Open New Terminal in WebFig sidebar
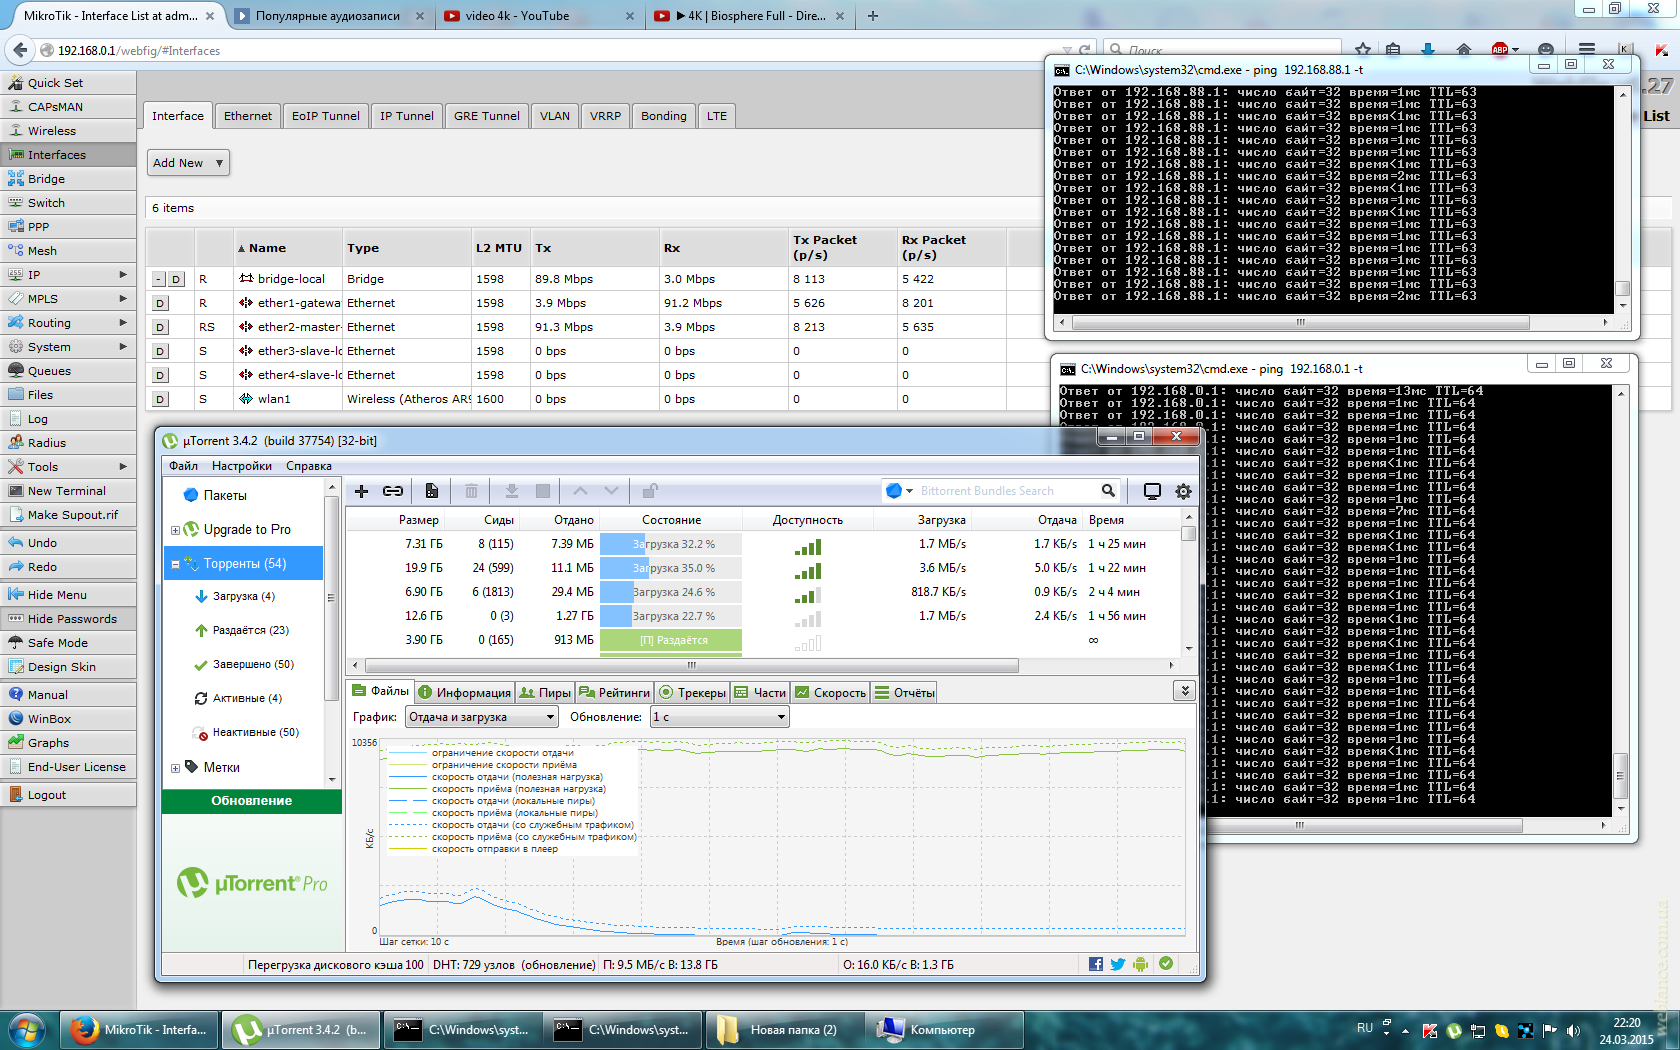Image resolution: width=1680 pixels, height=1050 pixels. [68, 491]
